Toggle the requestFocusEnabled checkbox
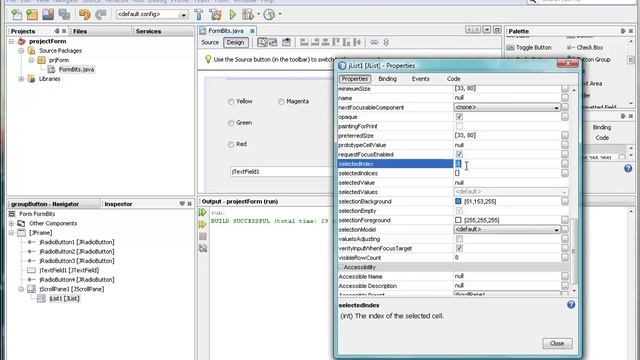The image size is (640, 360). pos(459,154)
